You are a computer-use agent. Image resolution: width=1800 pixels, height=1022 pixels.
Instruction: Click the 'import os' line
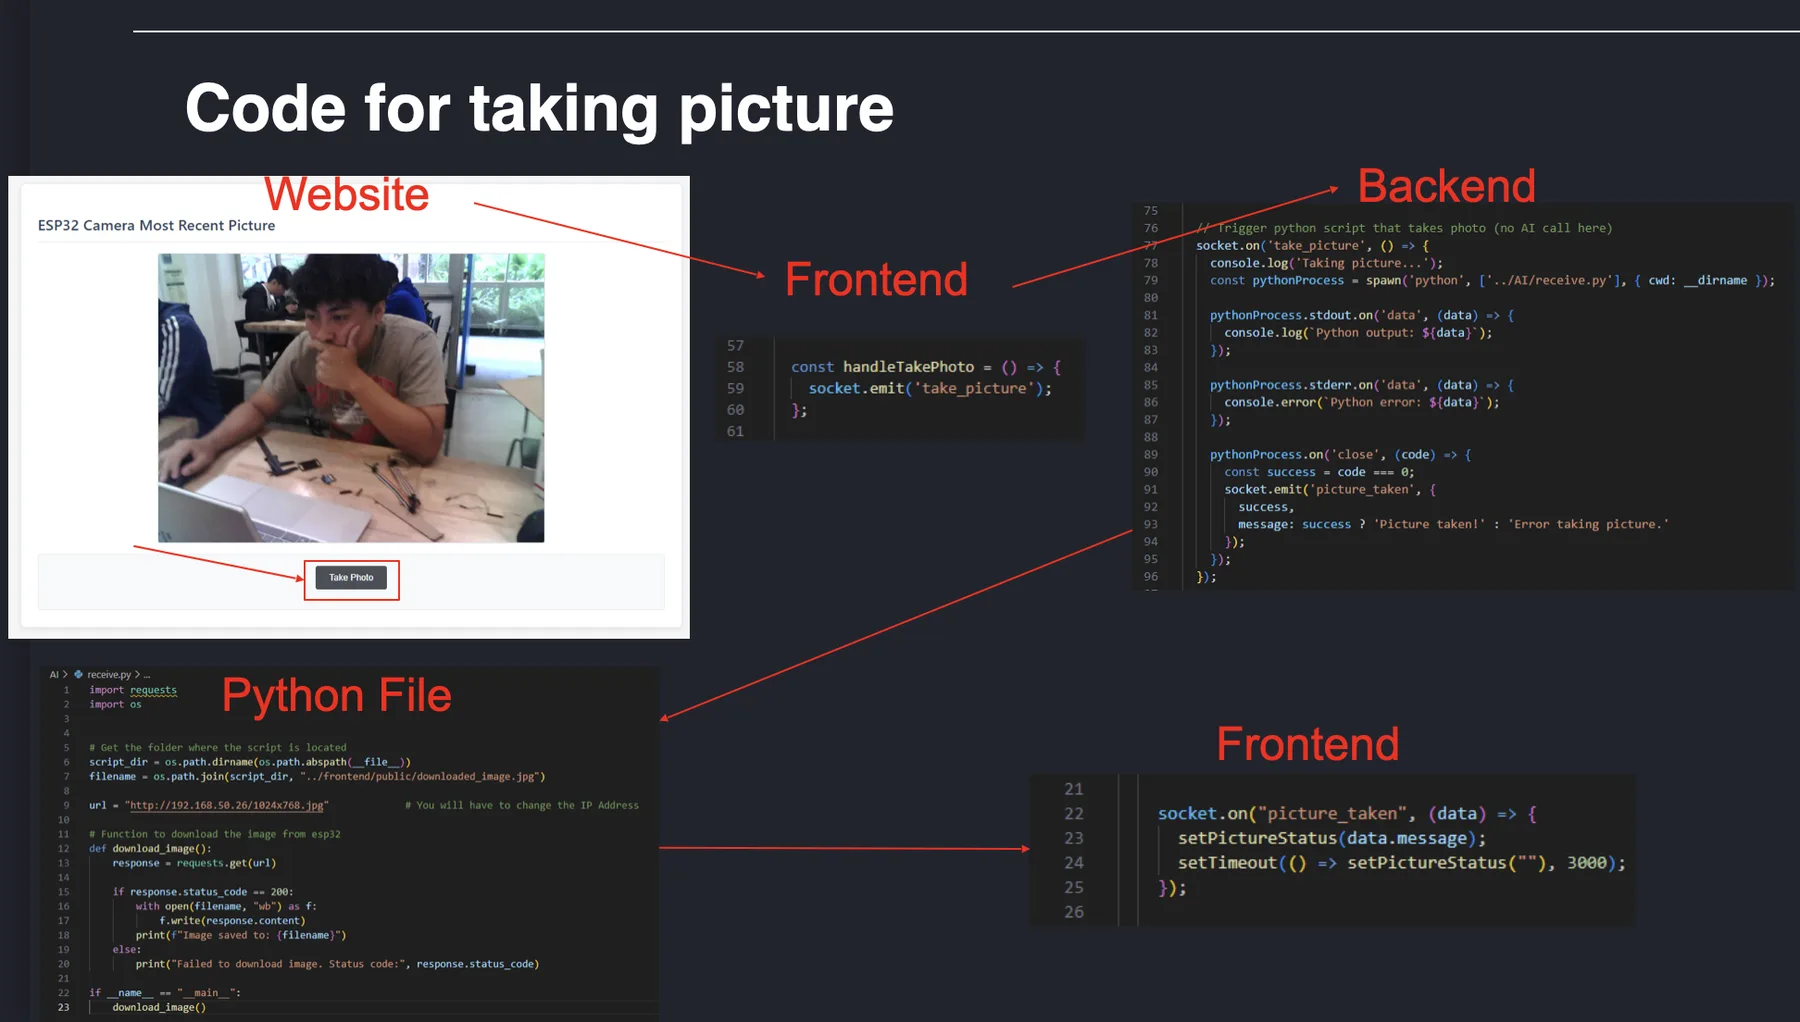[x=115, y=704]
